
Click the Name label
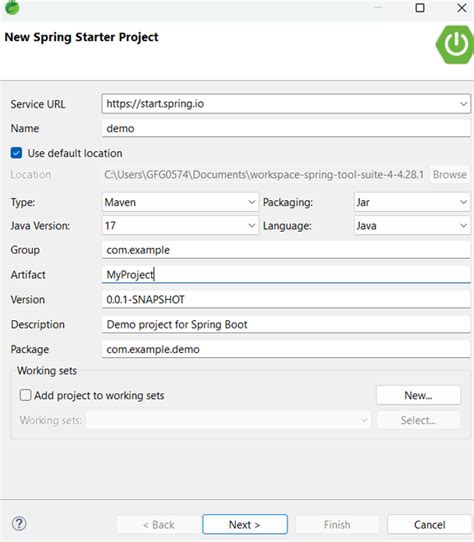pos(25,128)
